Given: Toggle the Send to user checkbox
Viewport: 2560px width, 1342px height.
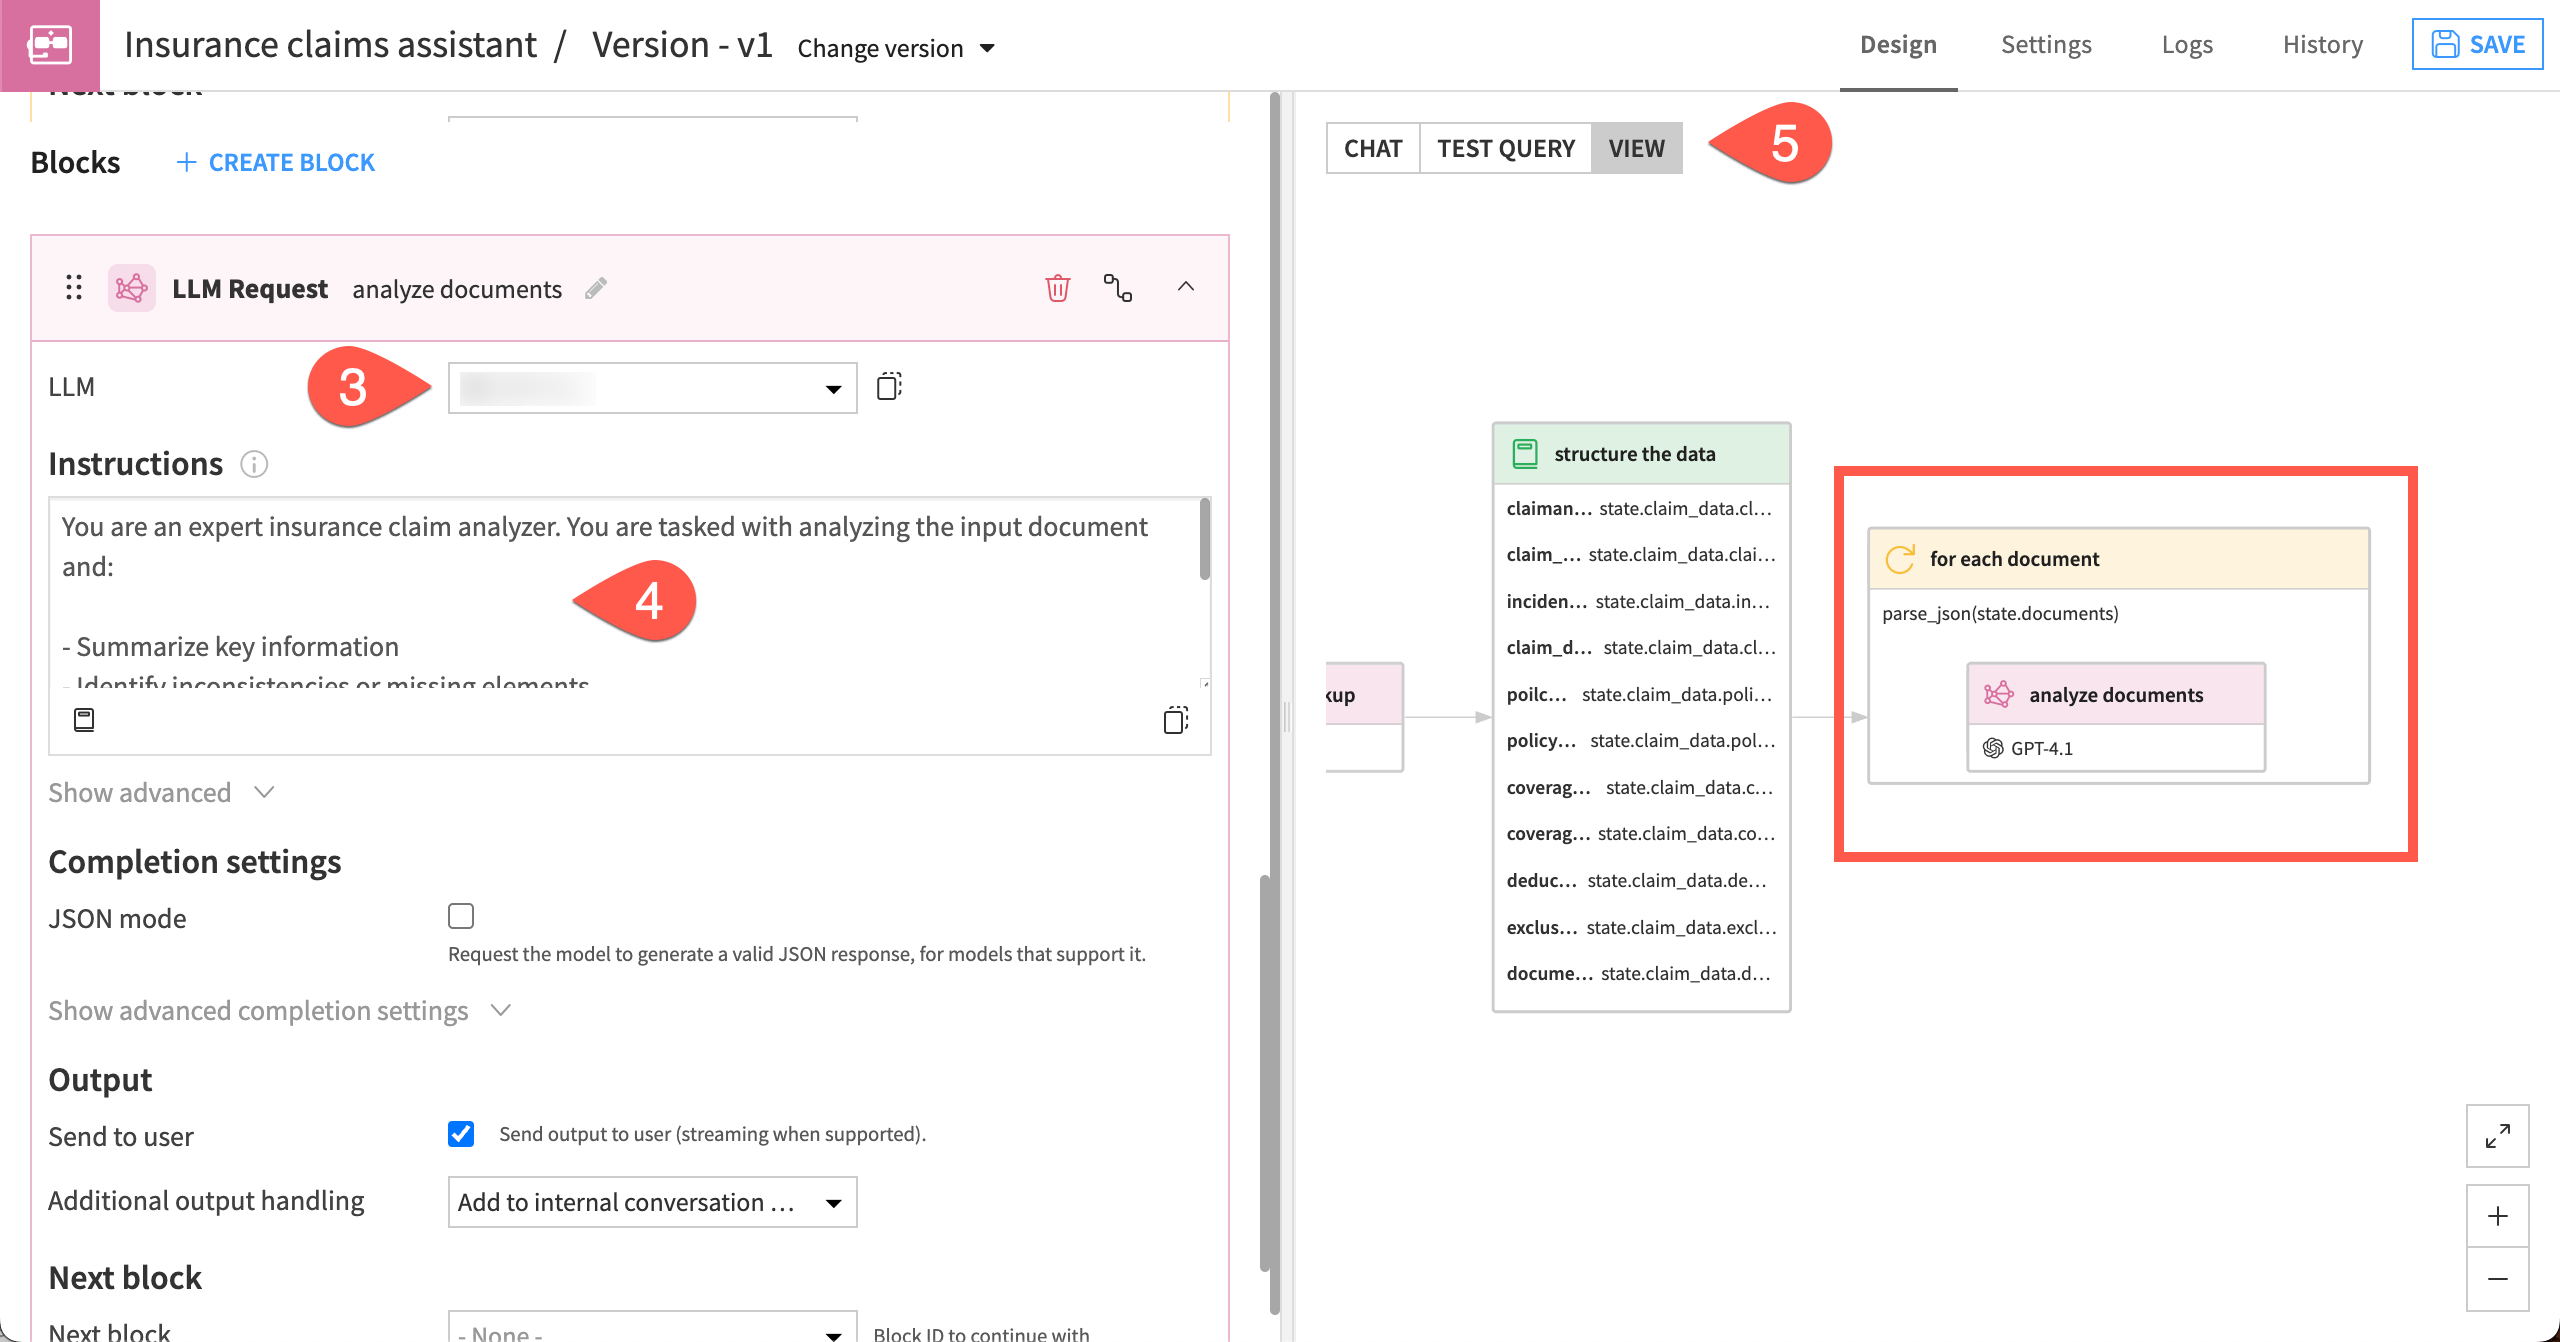Looking at the screenshot, I should click(461, 1134).
